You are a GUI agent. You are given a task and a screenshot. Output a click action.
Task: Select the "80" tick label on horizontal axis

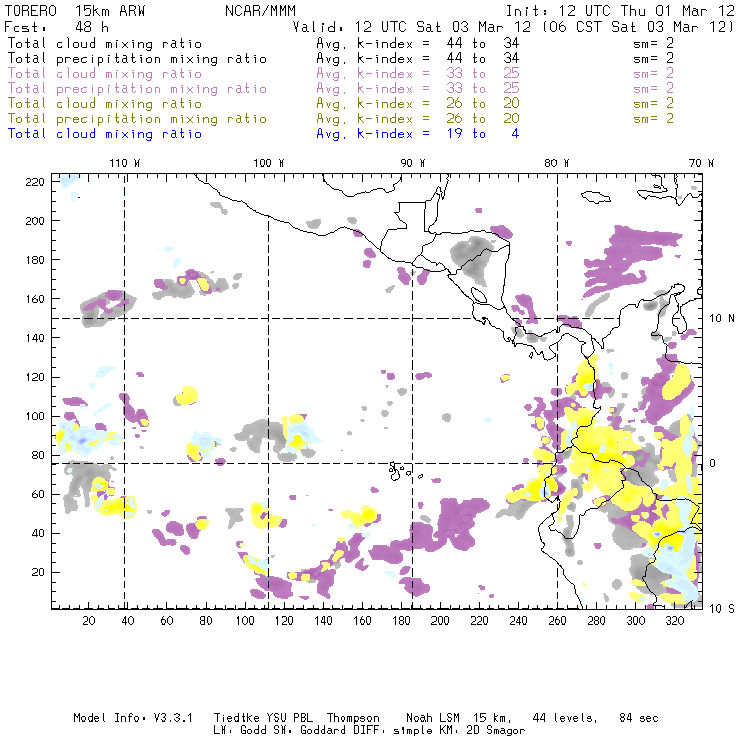point(206,621)
